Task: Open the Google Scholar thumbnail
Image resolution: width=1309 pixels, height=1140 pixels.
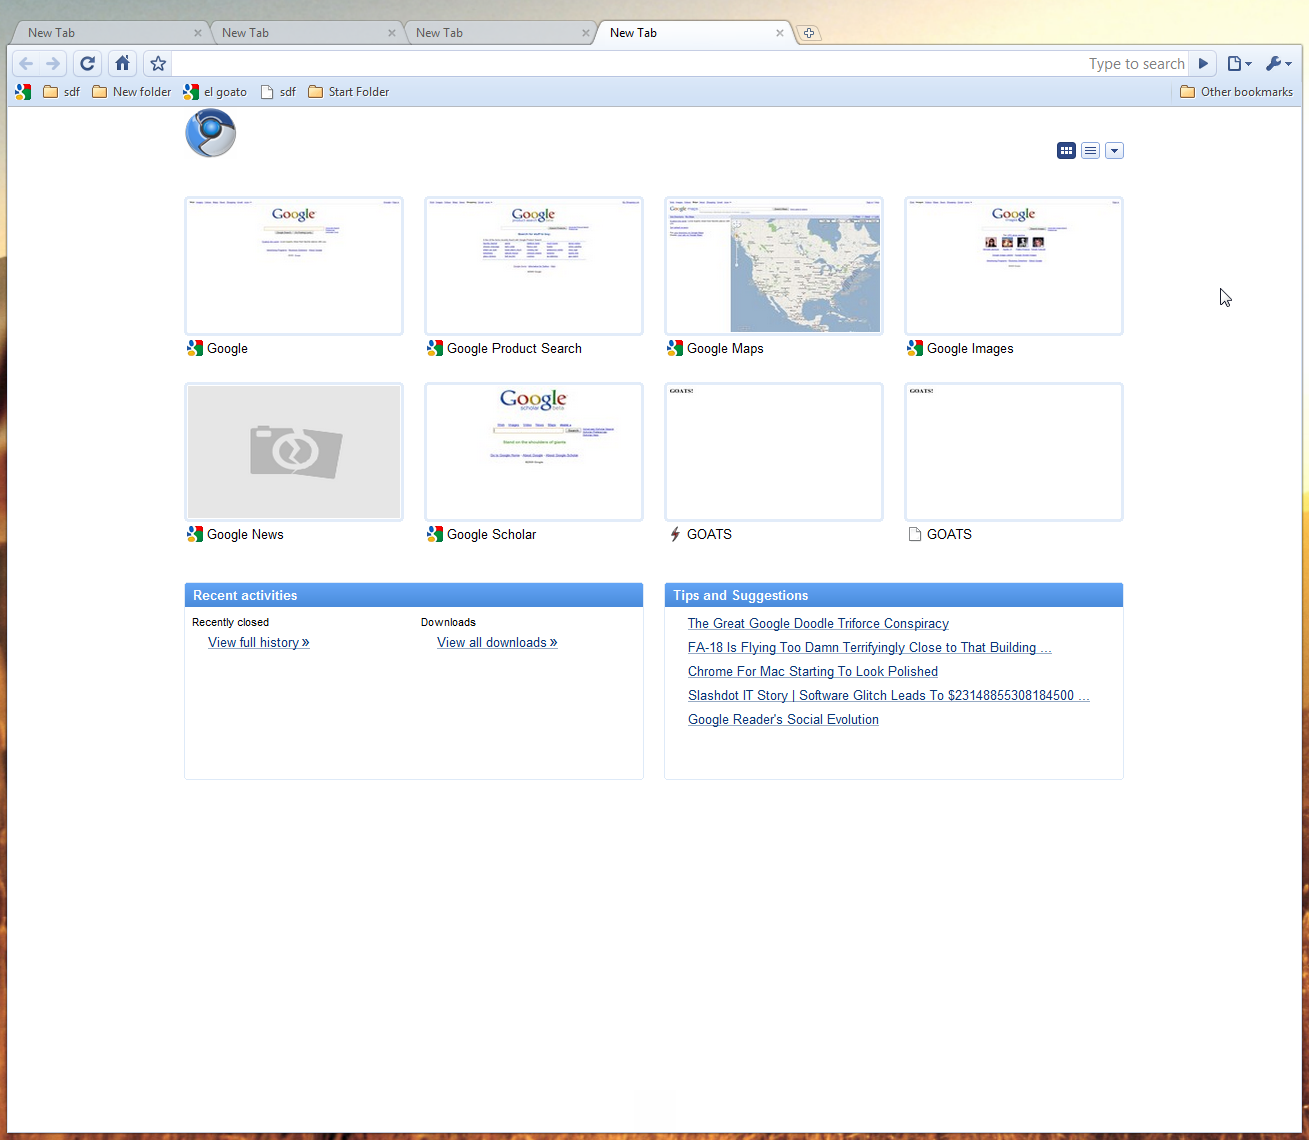Action: (x=534, y=452)
